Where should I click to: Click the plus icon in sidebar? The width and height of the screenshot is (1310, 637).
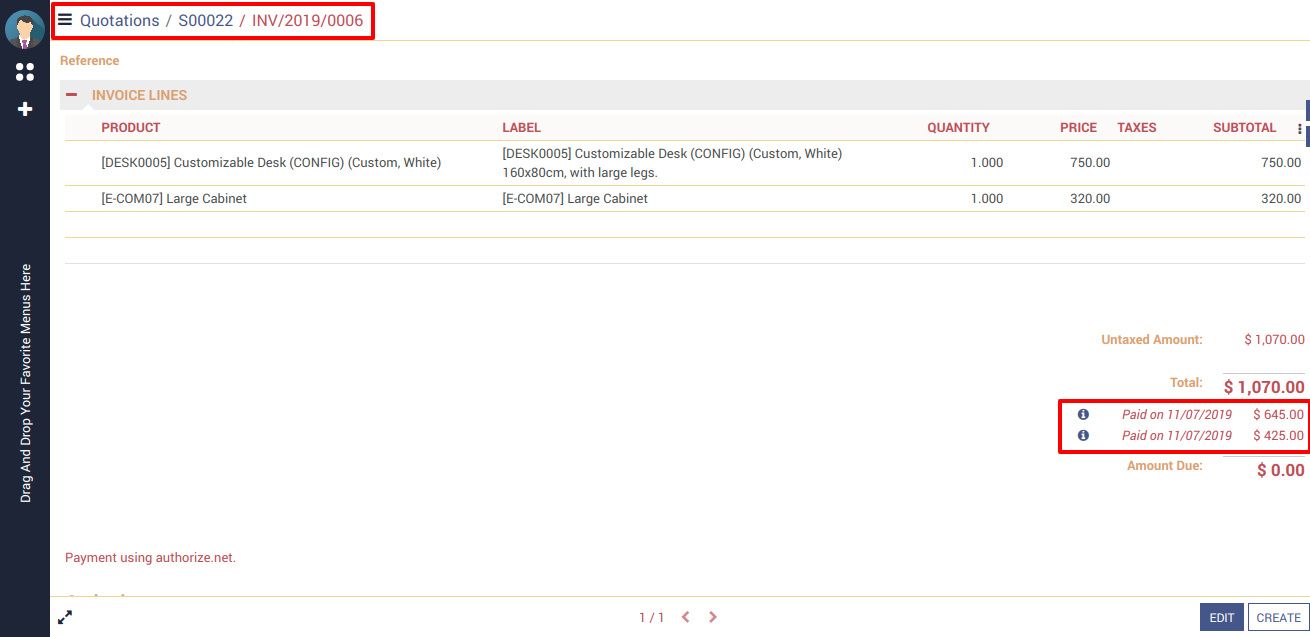point(25,109)
